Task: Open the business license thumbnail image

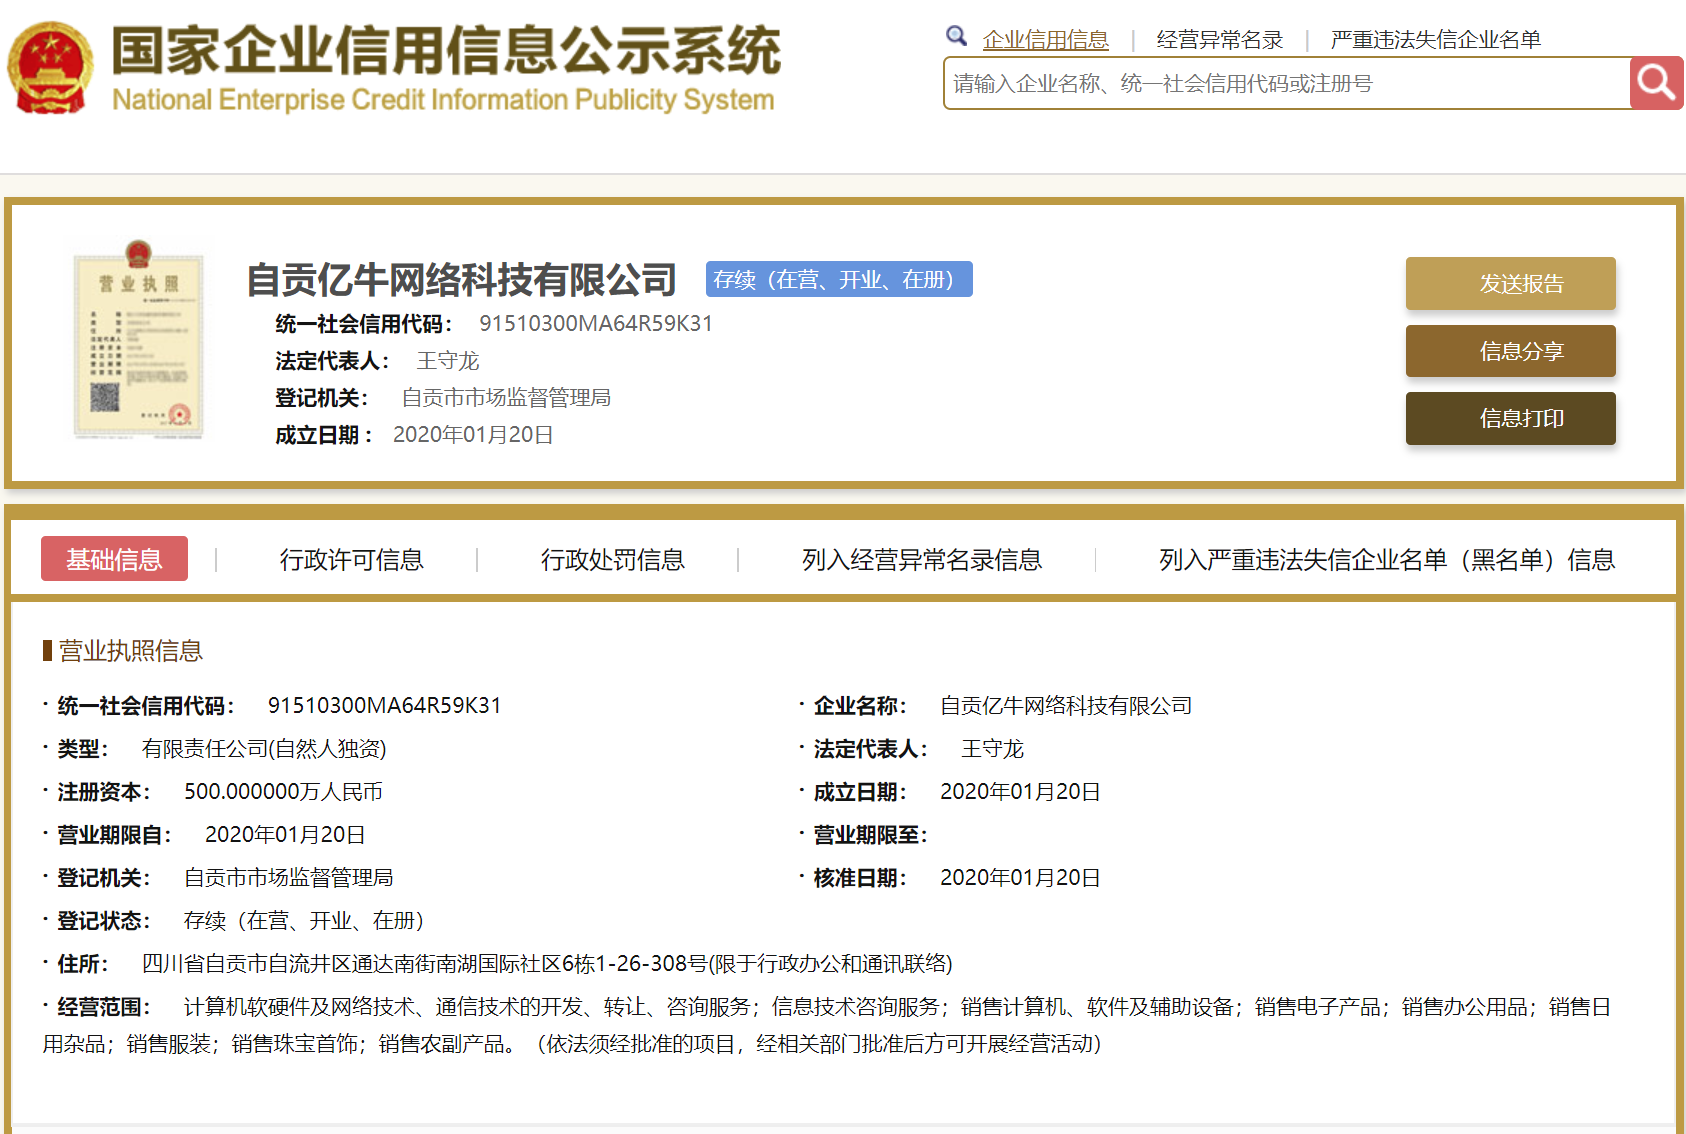Action: click(x=139, y=339)
